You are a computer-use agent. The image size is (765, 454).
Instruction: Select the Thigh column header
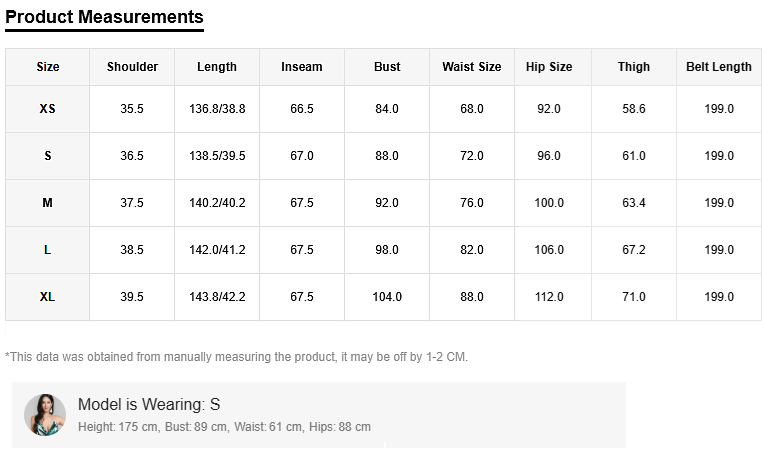point(634,67)
